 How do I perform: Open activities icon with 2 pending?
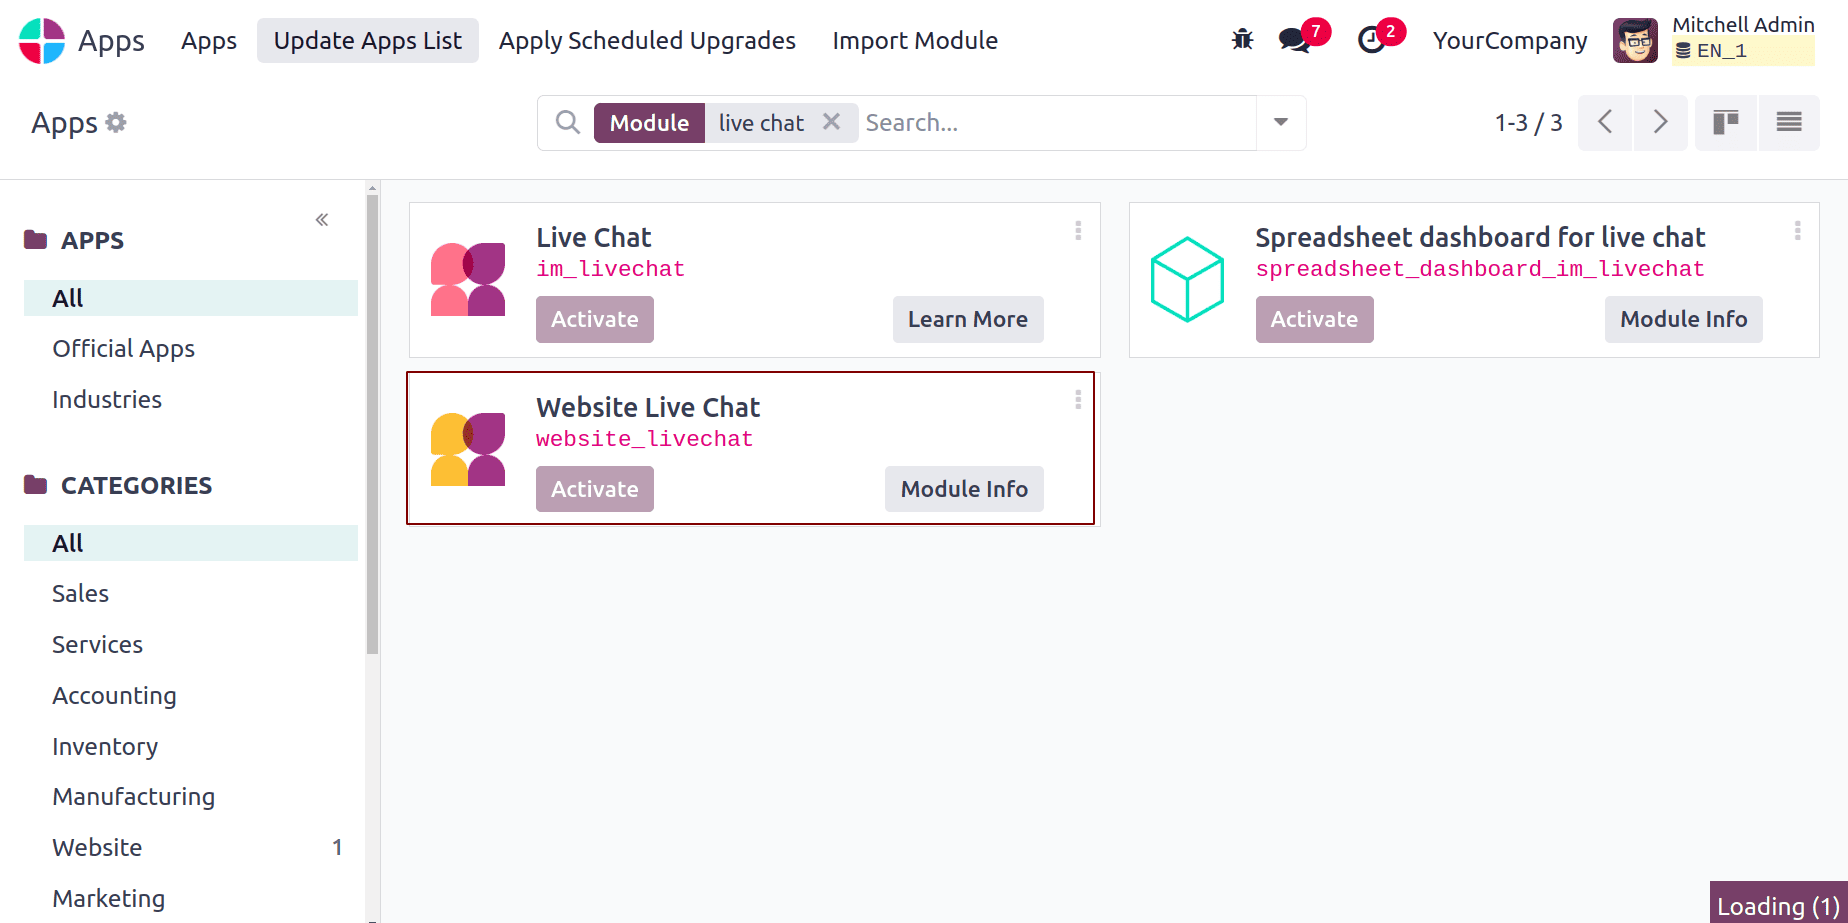1372,41
